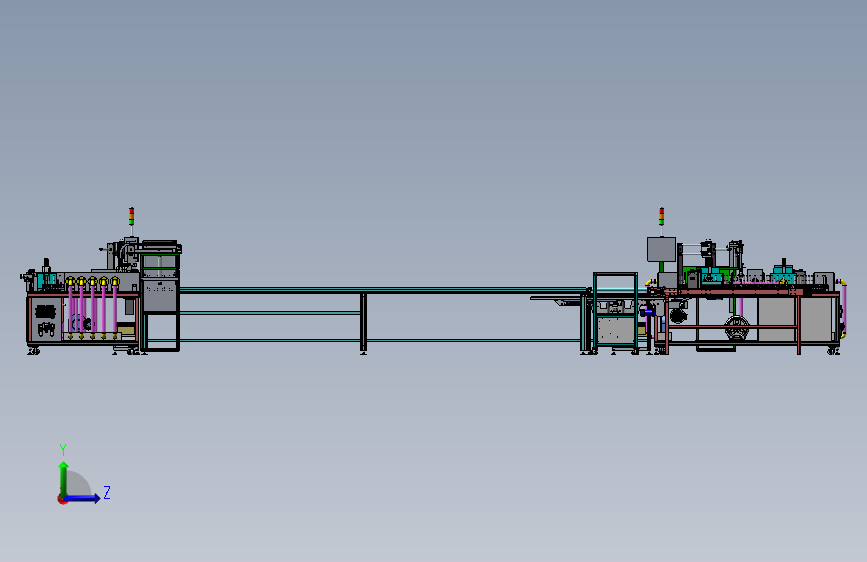This screenshot has height=562, width=867.
Task: Select the conveyor's middle support leg
Action: click(x=363, y=322)
